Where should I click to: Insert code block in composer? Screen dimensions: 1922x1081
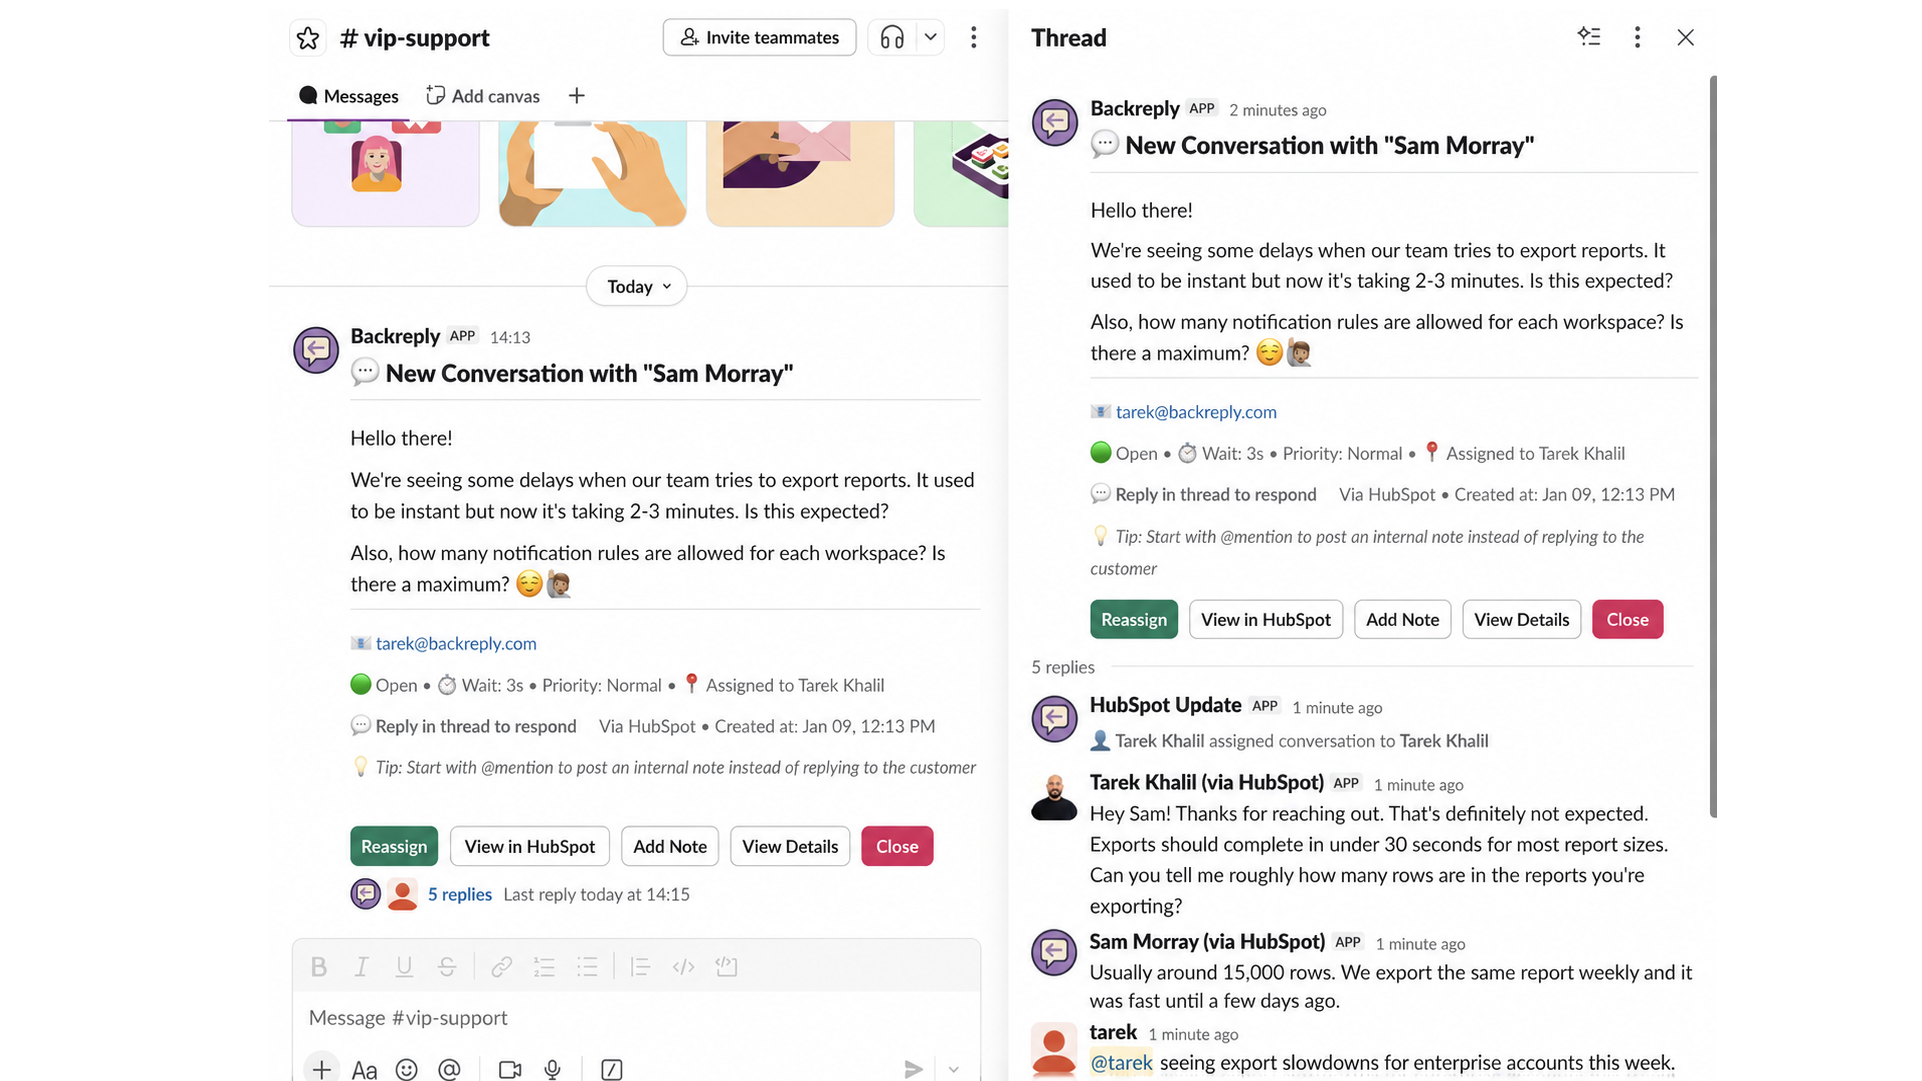pos(727,967)
